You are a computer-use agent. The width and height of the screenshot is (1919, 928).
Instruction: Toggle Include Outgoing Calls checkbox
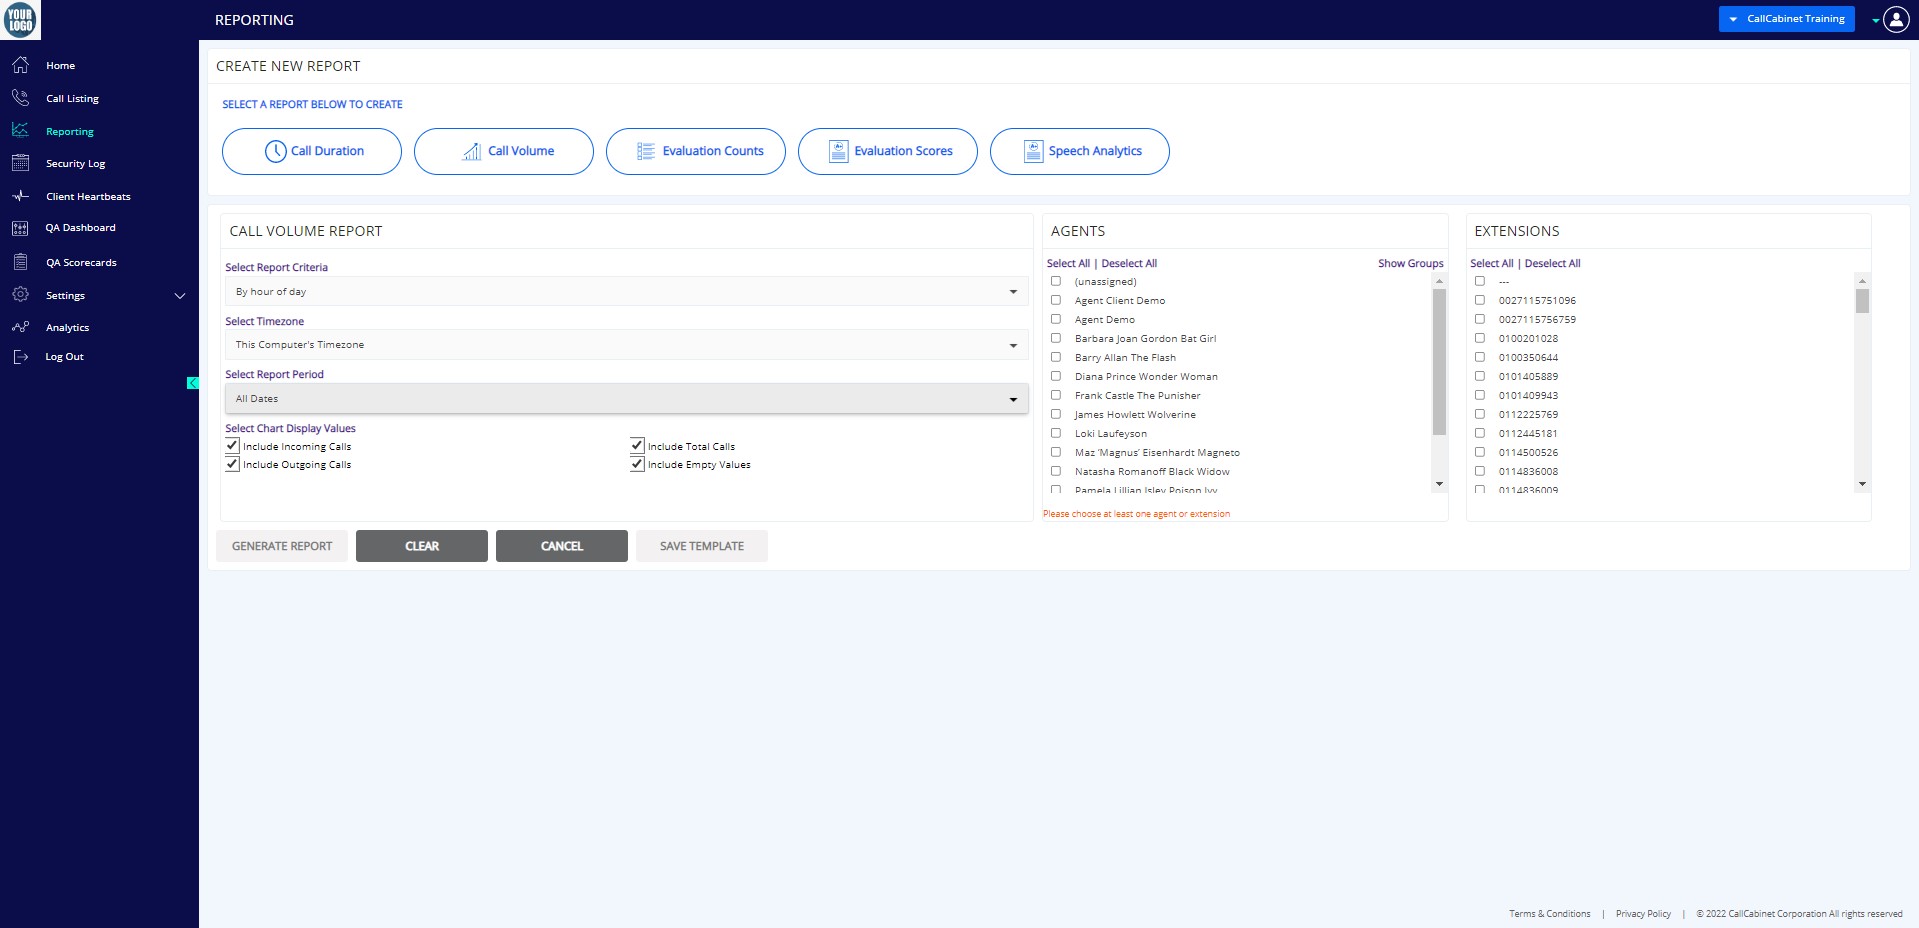tap(232, 464)
